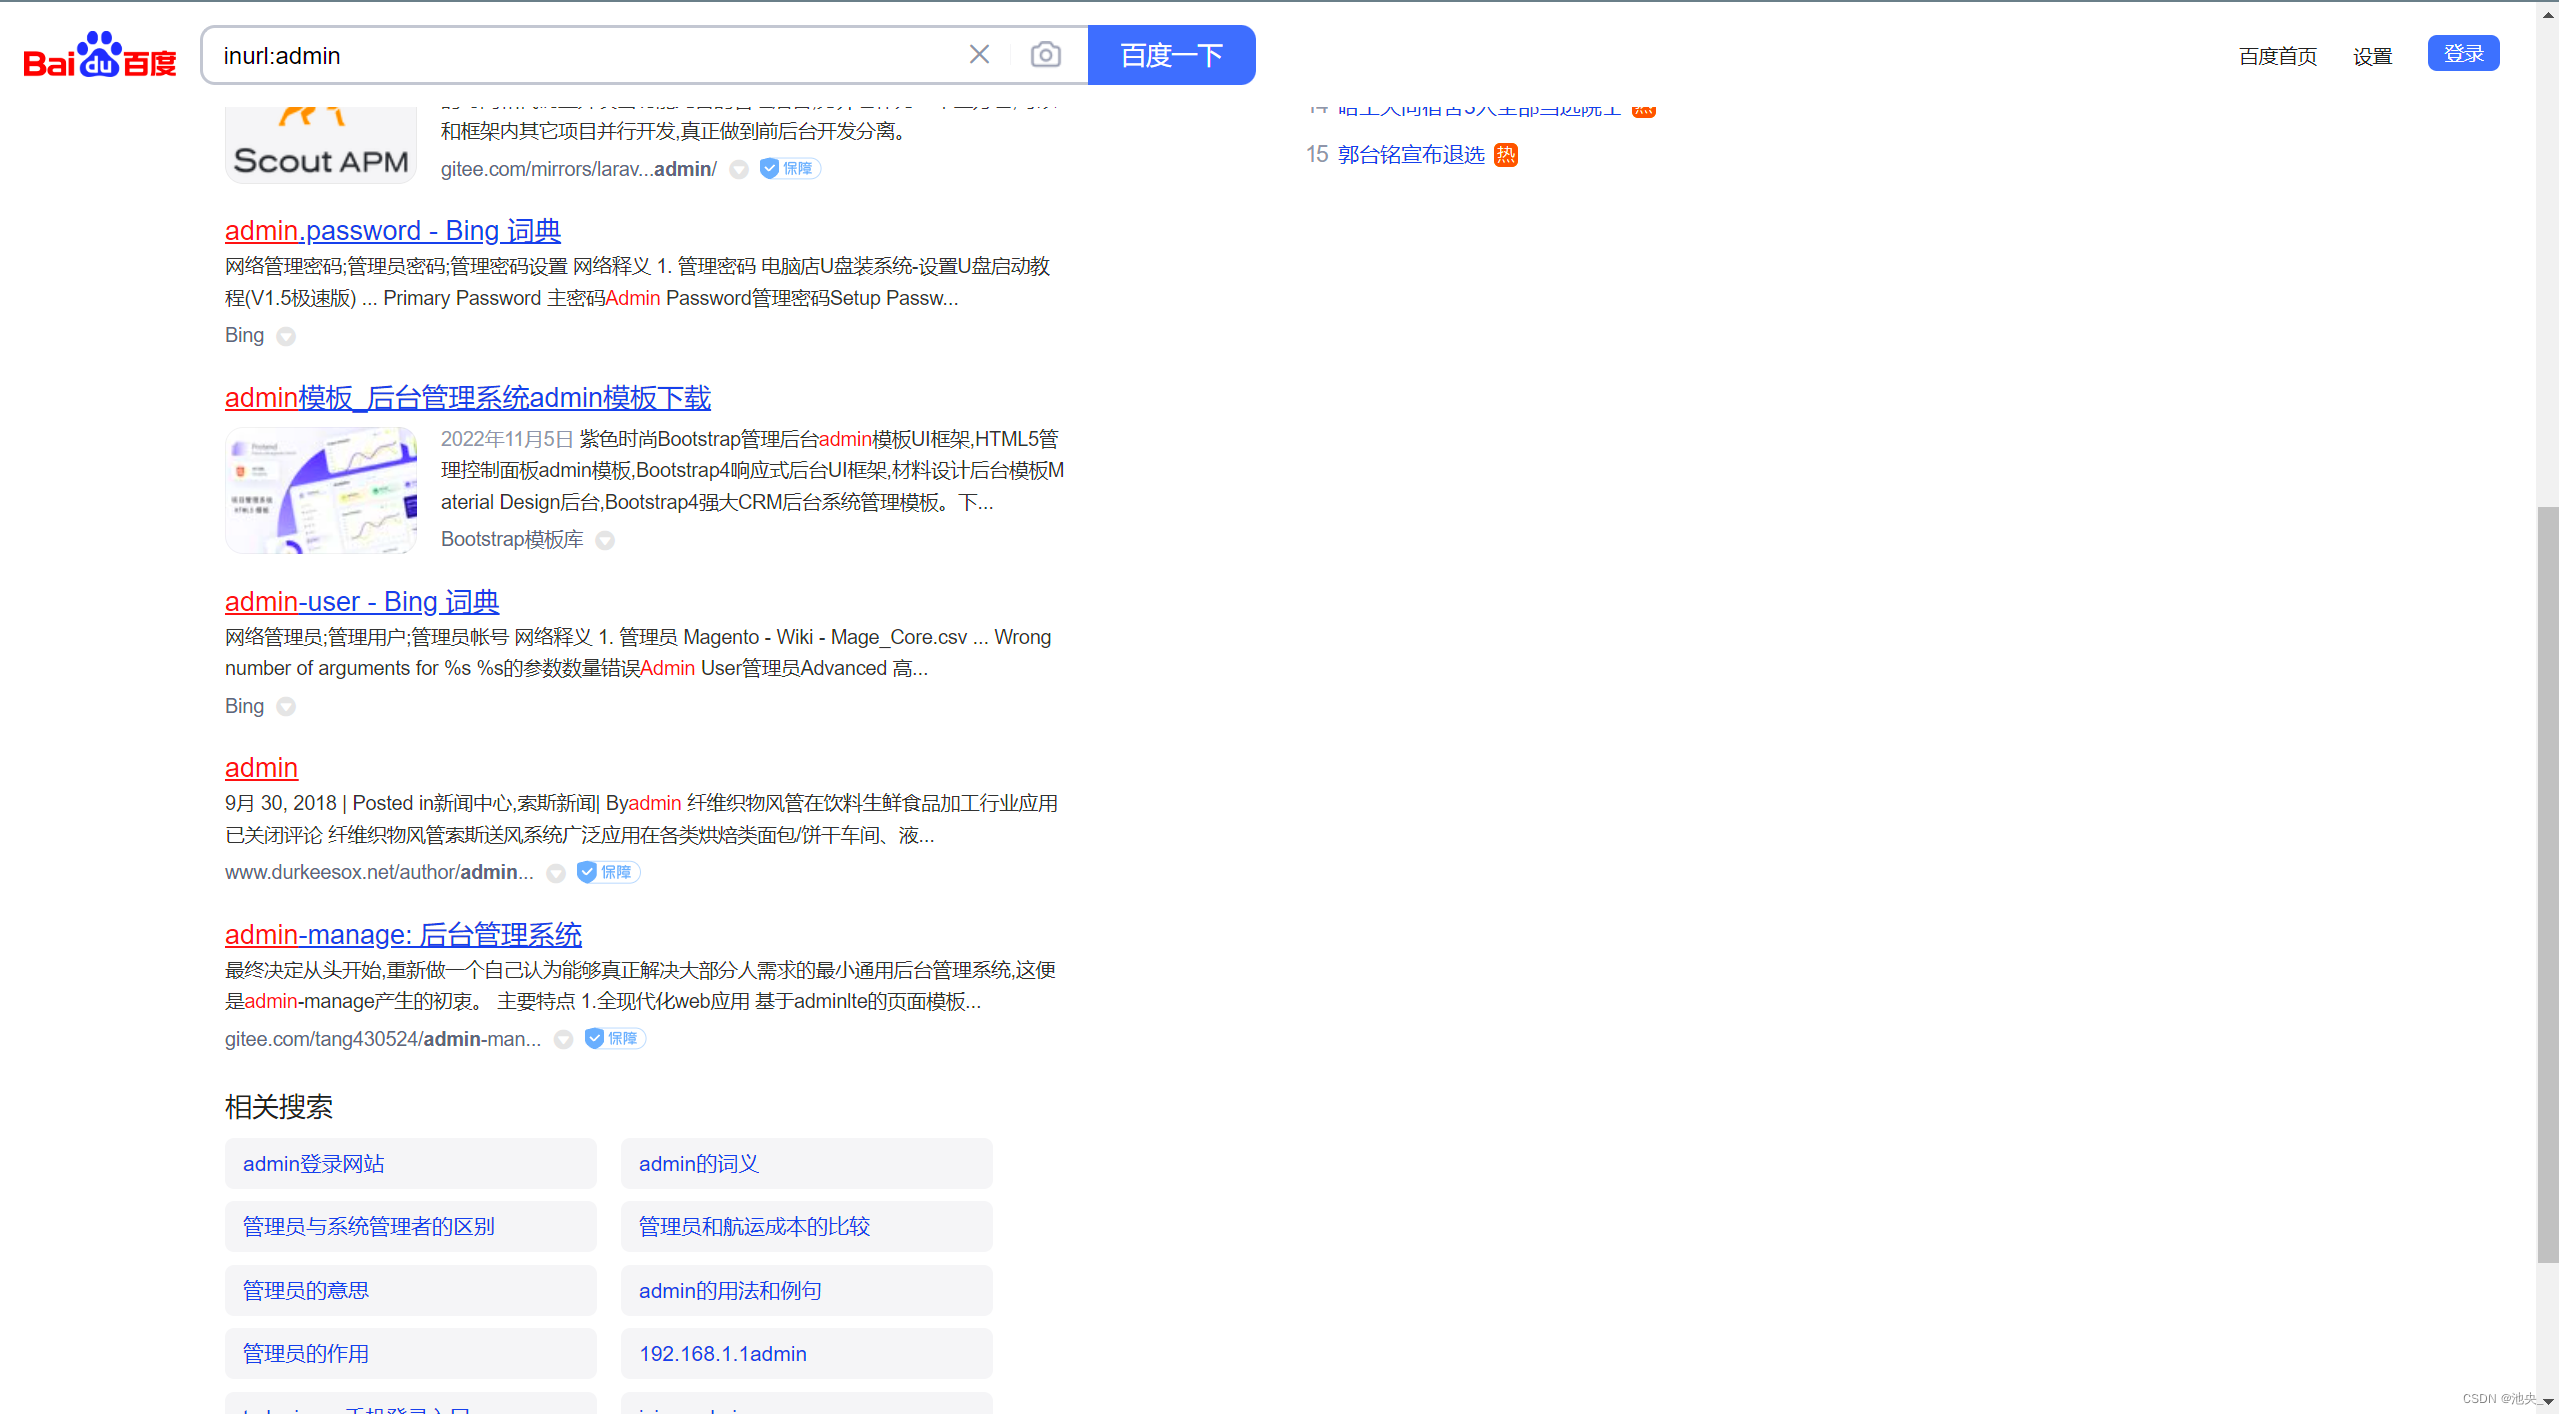Select related search 管理员与系统管理者的区别
The image size is (2559, 1414).
(411, 1226)
